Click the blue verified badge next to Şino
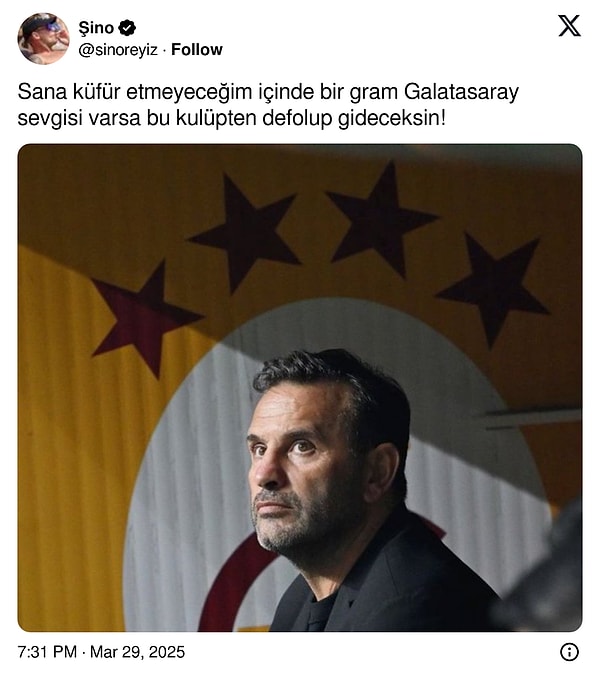Image resolution: width=600 pixels, height=682 pixels. 127,28
